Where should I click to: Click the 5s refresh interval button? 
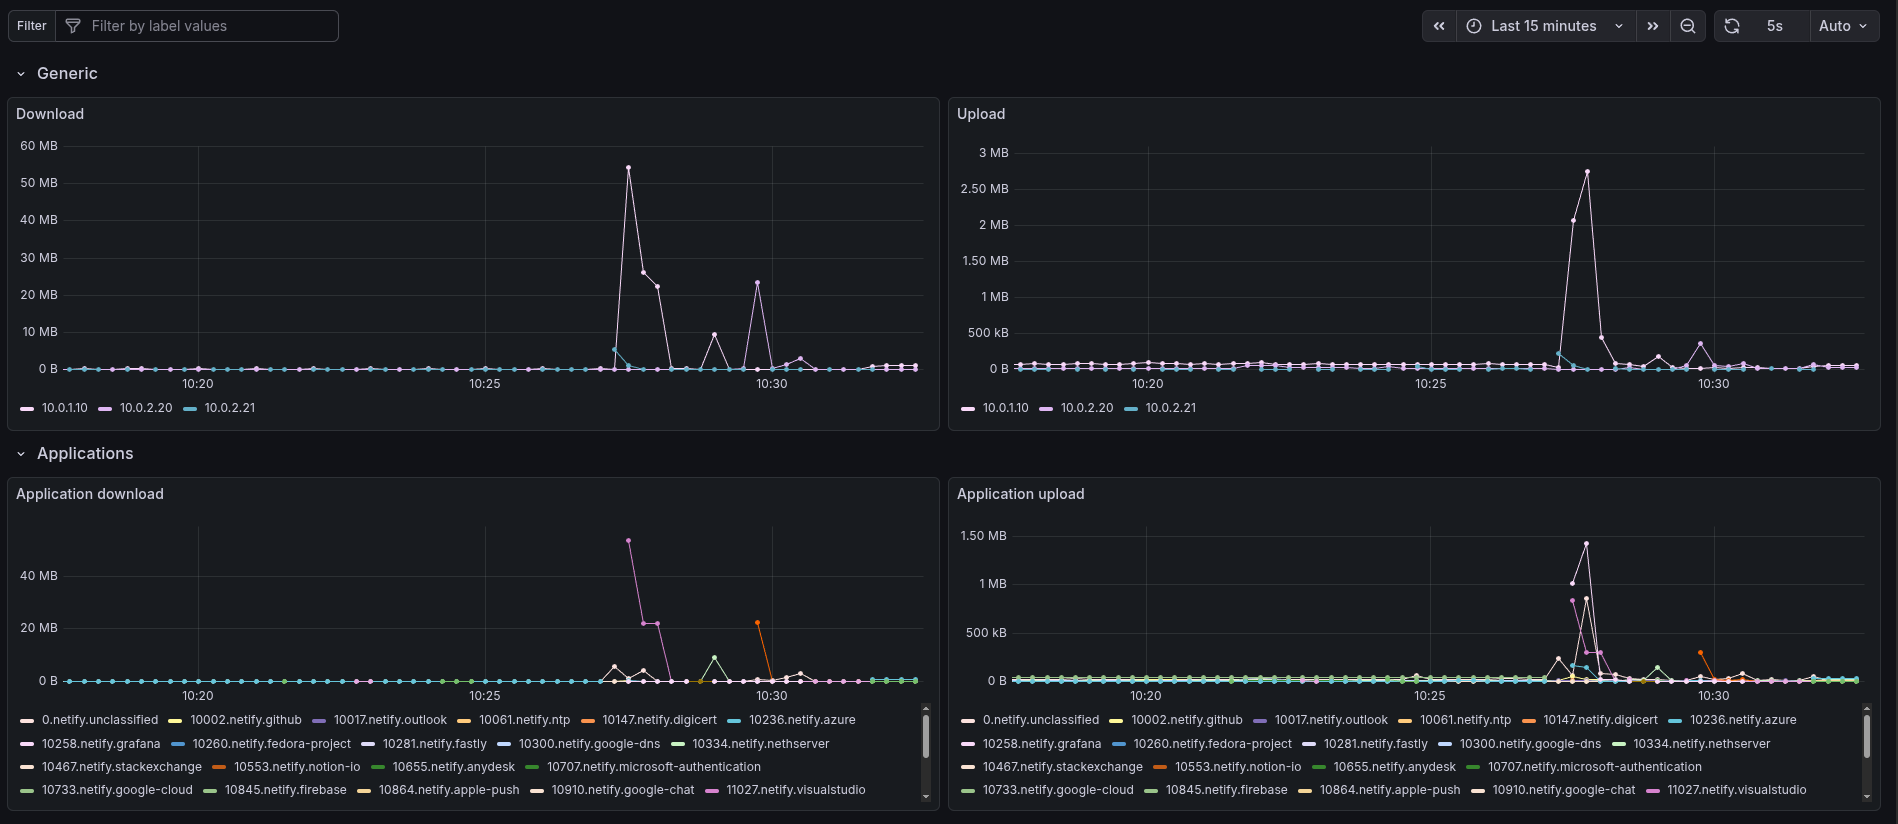[1774, 26]
